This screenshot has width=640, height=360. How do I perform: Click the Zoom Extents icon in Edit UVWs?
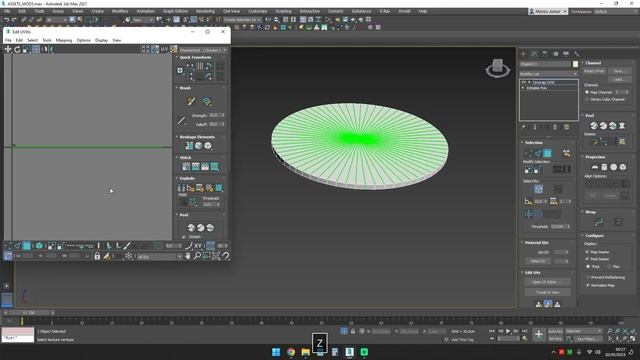(216, 256)
